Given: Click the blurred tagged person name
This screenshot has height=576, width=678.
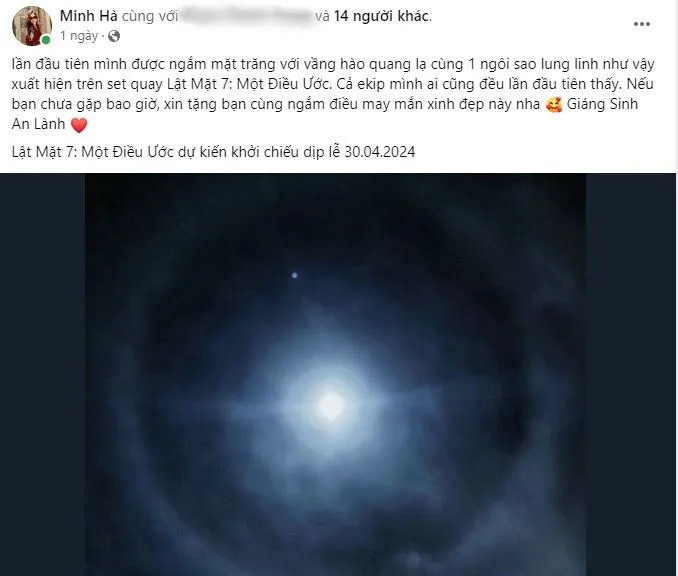Looking at the screenshot, I should (245, 16).
